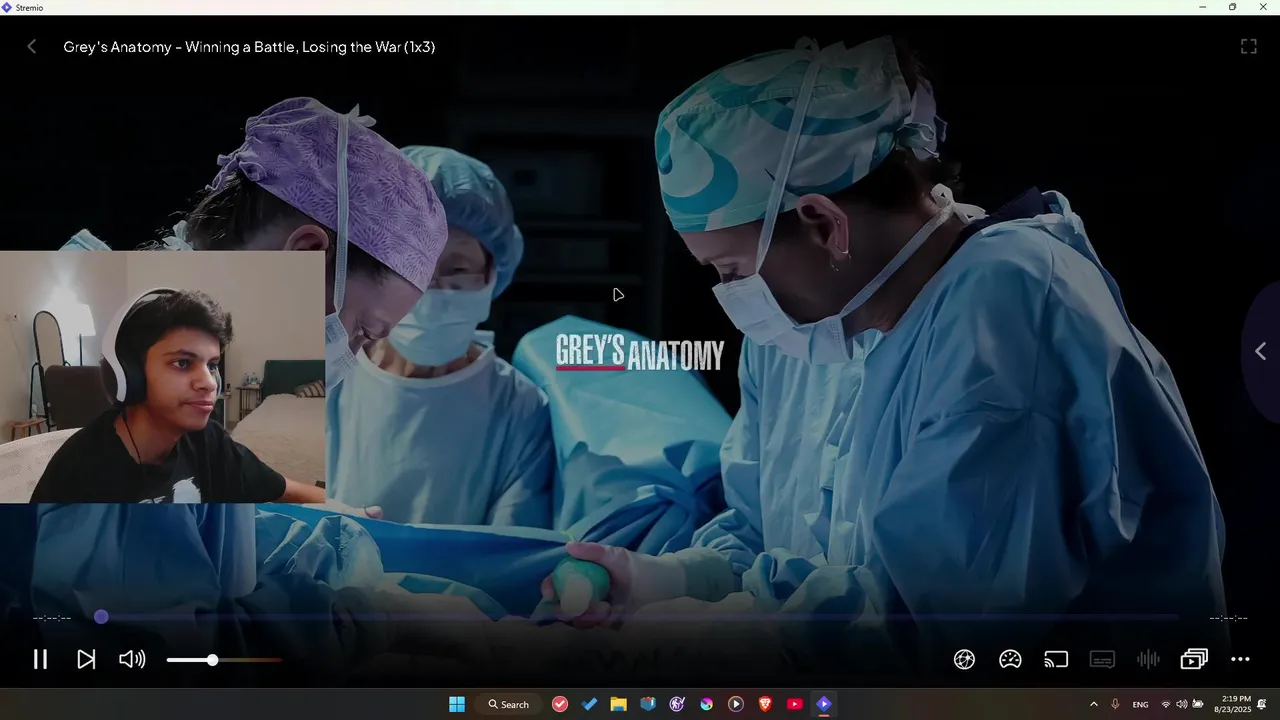
Task: Open the blue checkmark To Do app
Action: [589, 704]
